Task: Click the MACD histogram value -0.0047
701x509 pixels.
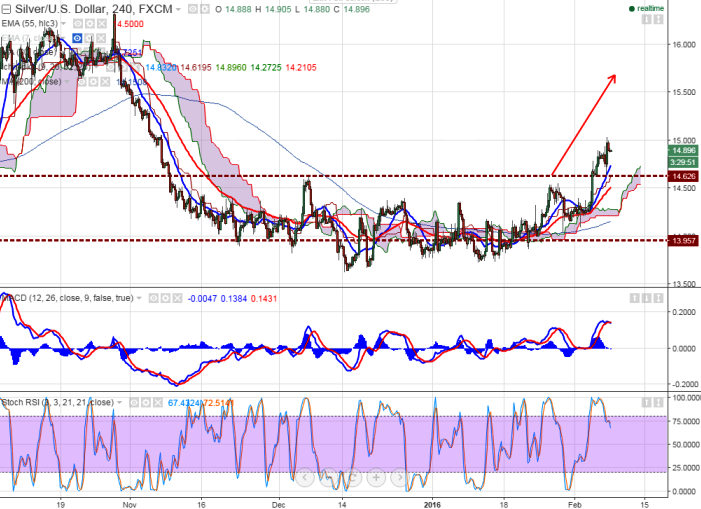Action: point(203,299)
